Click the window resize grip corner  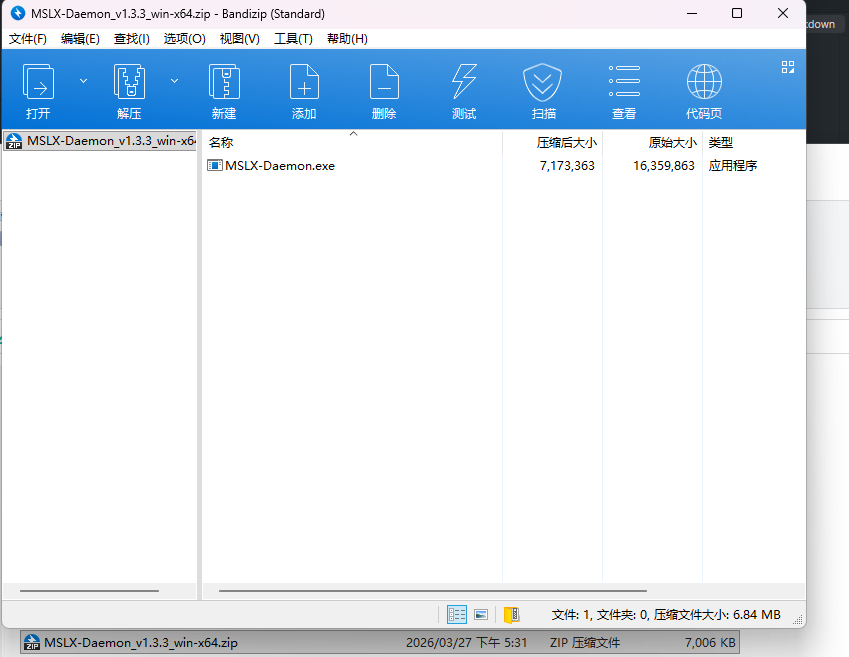798,620
